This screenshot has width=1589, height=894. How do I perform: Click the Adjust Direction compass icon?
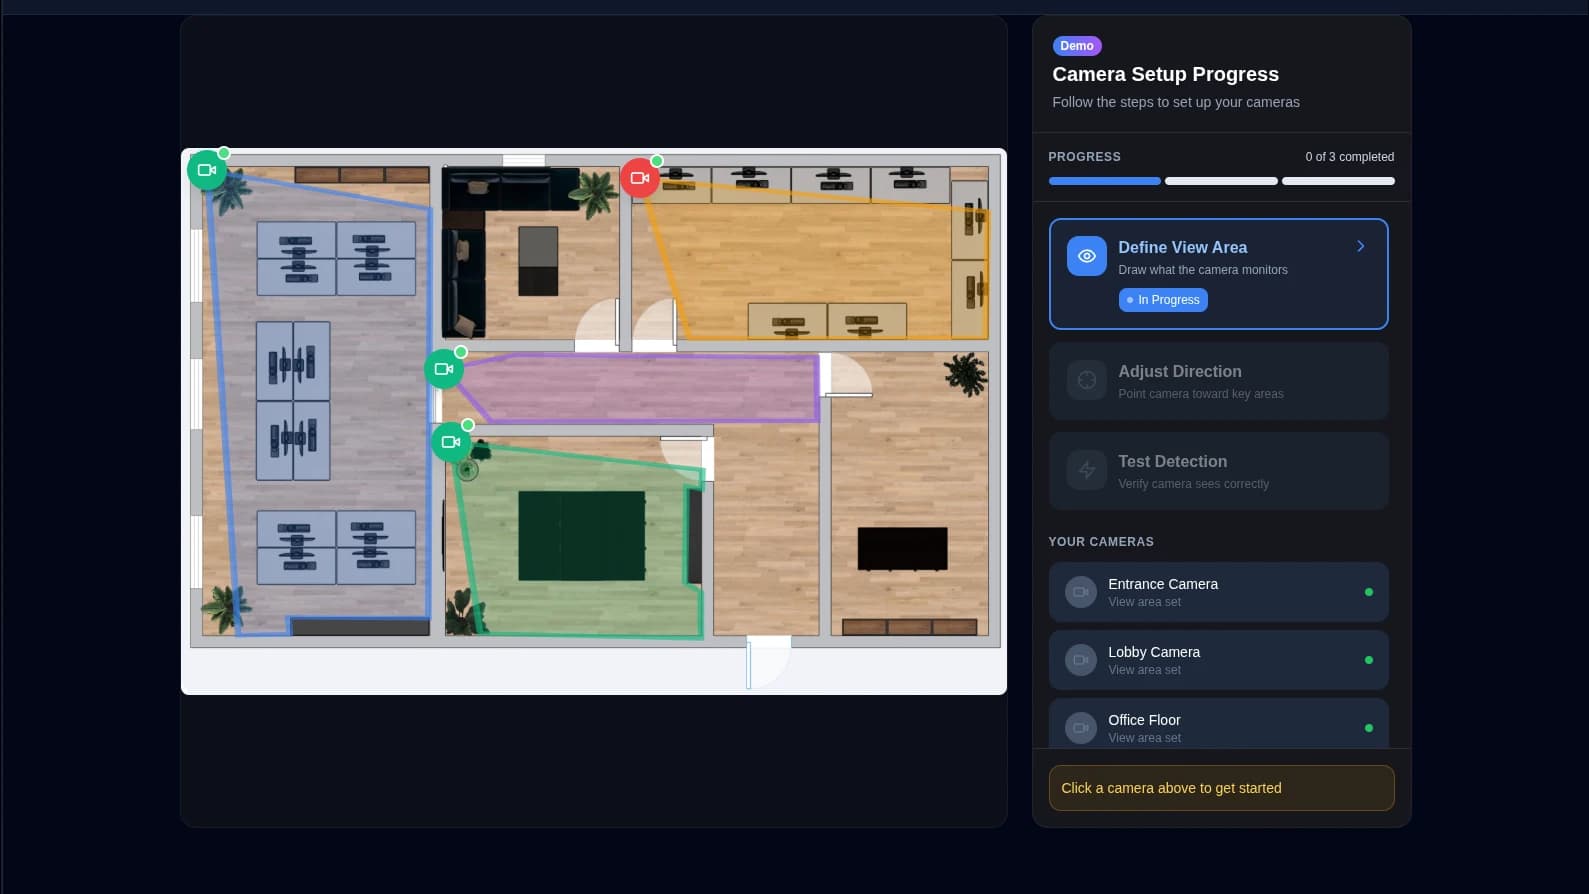1087,380
